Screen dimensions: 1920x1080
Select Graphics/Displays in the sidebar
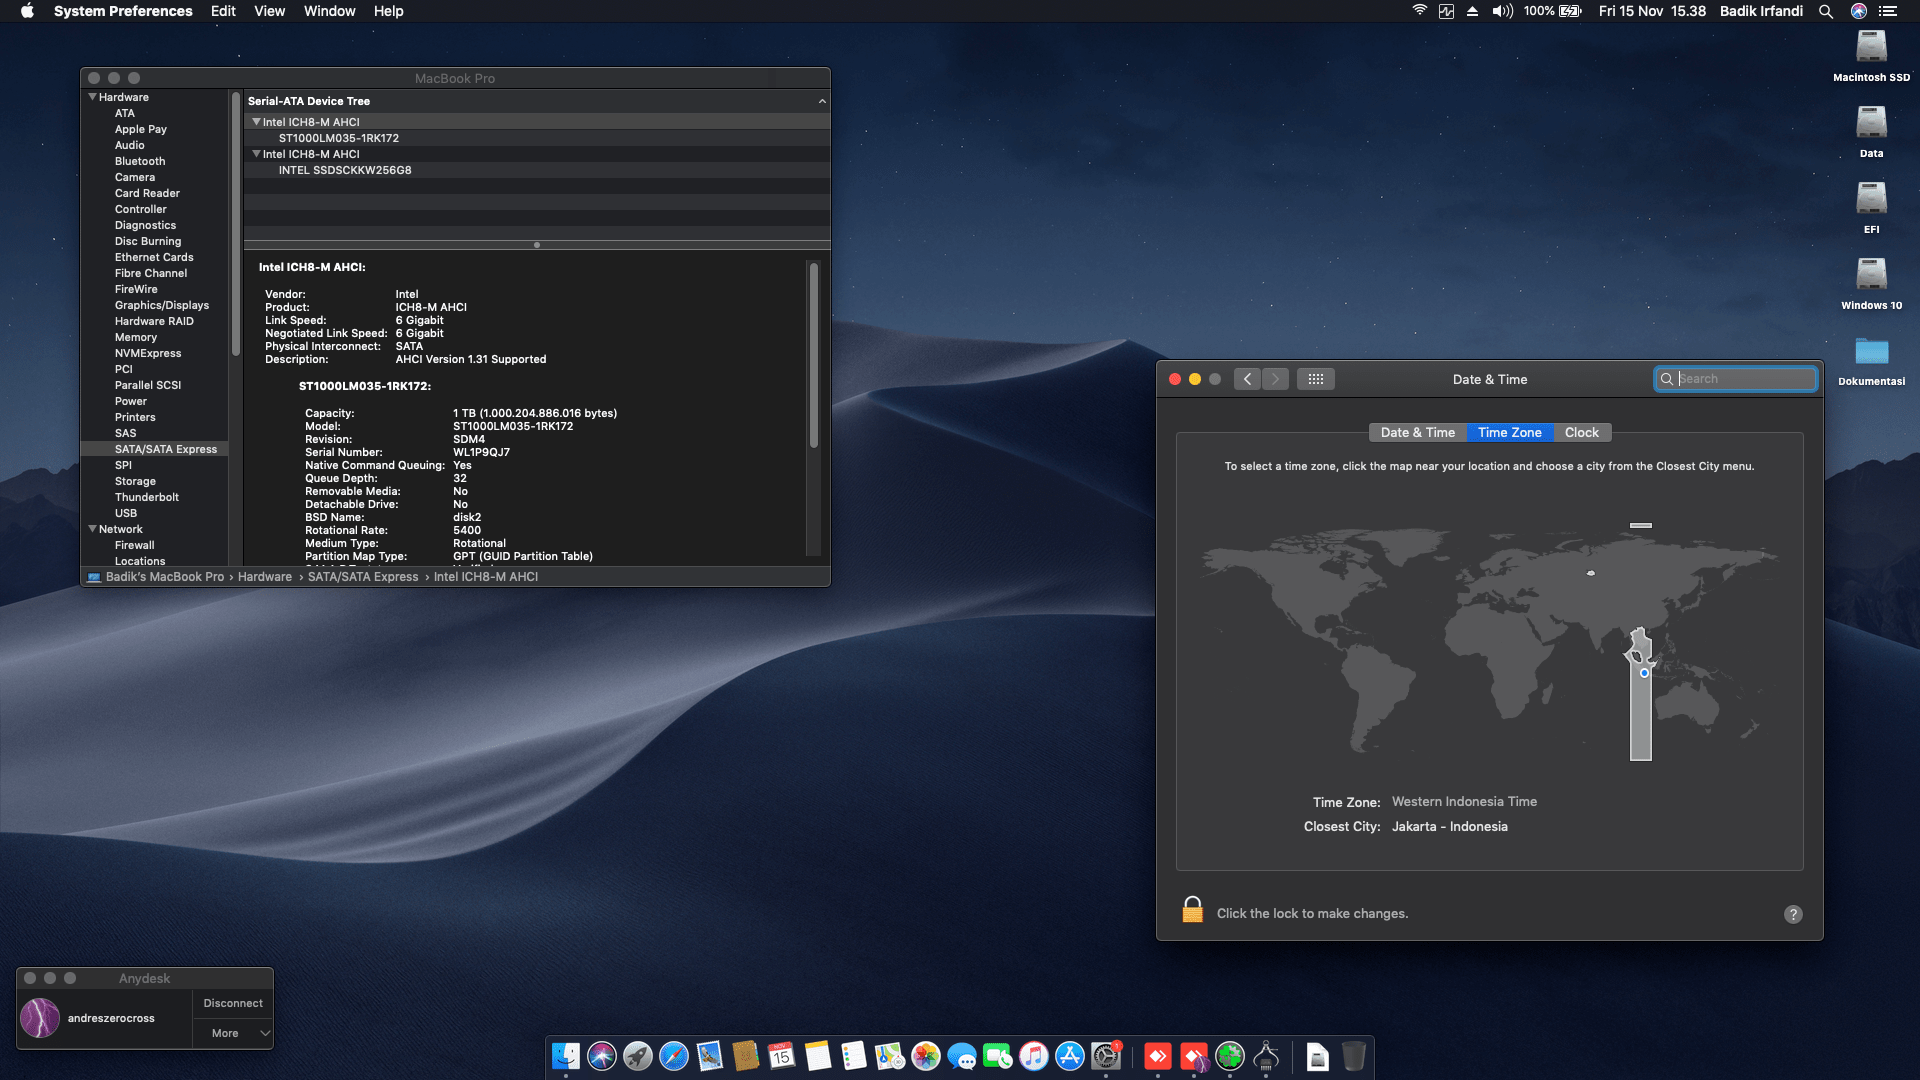pos(161,305)
